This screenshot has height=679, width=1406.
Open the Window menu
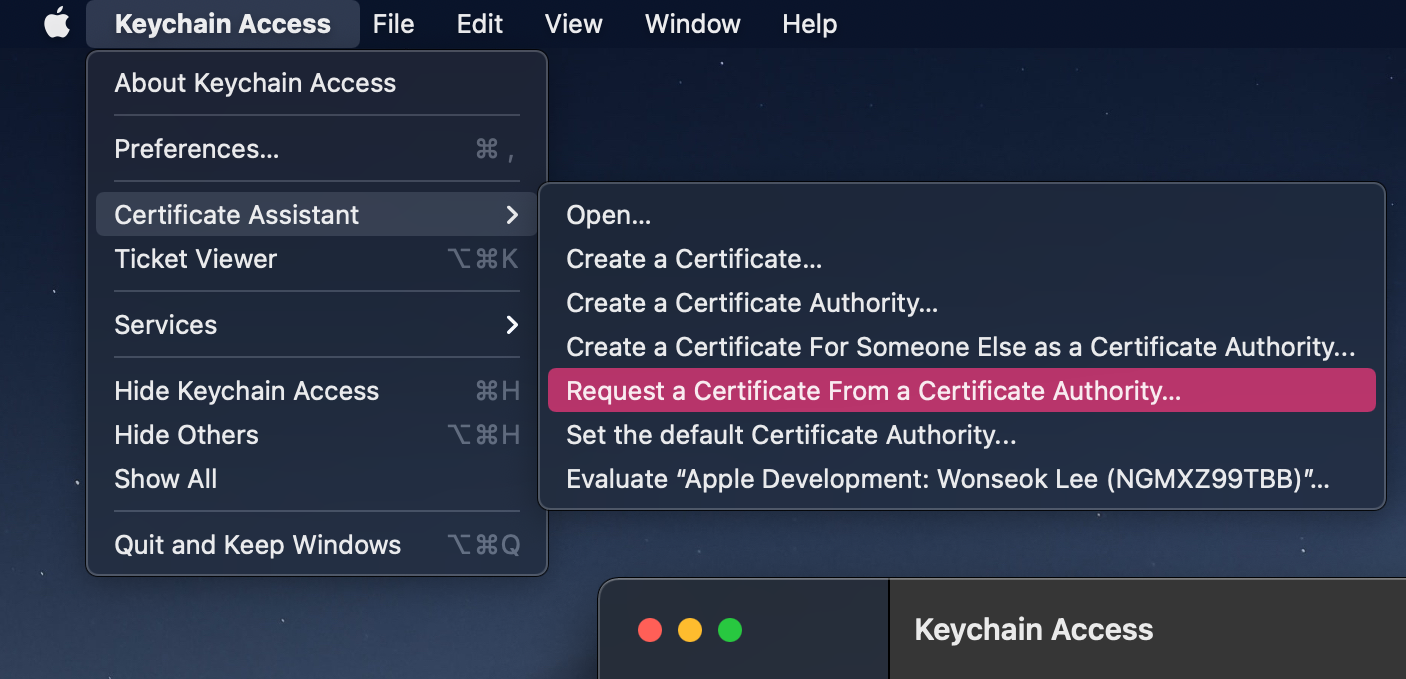point(693,24)
